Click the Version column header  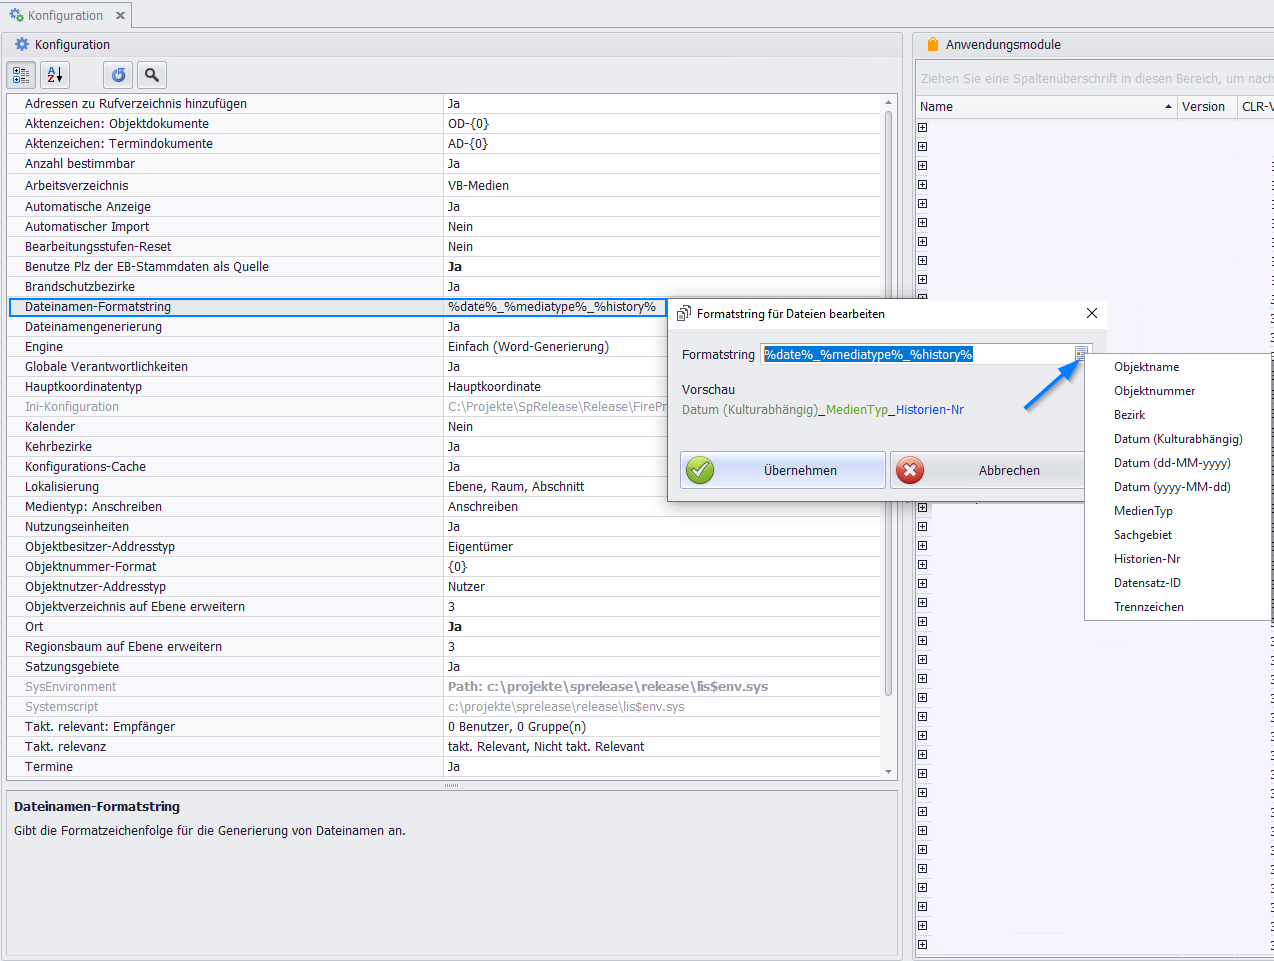pos(1206,107)
